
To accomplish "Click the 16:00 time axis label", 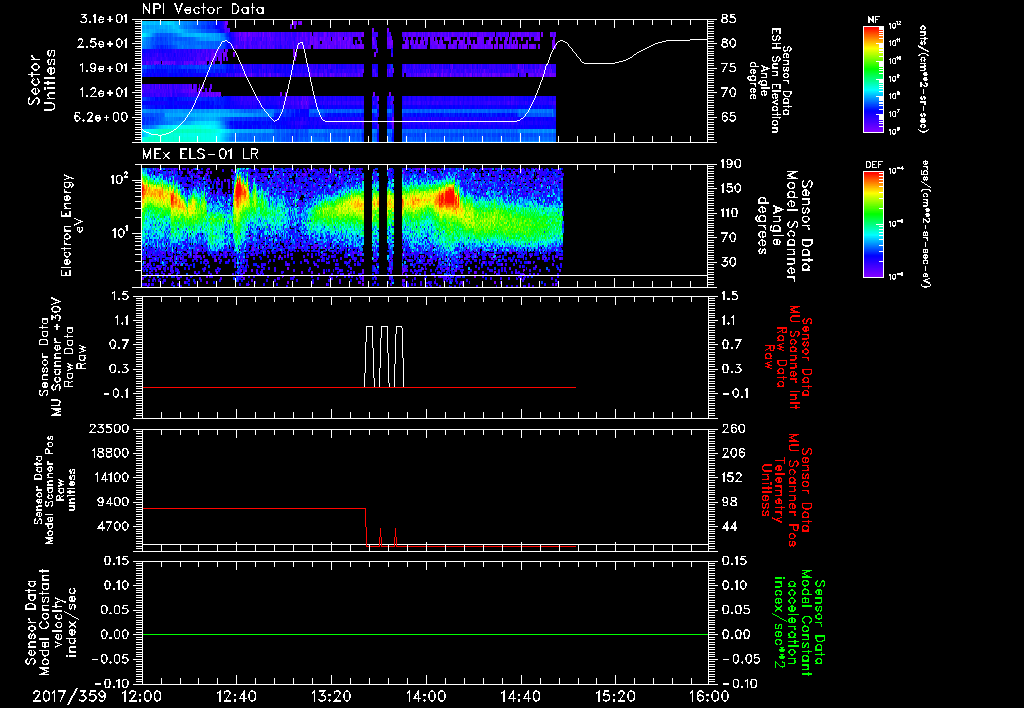I will pos(709,696).
